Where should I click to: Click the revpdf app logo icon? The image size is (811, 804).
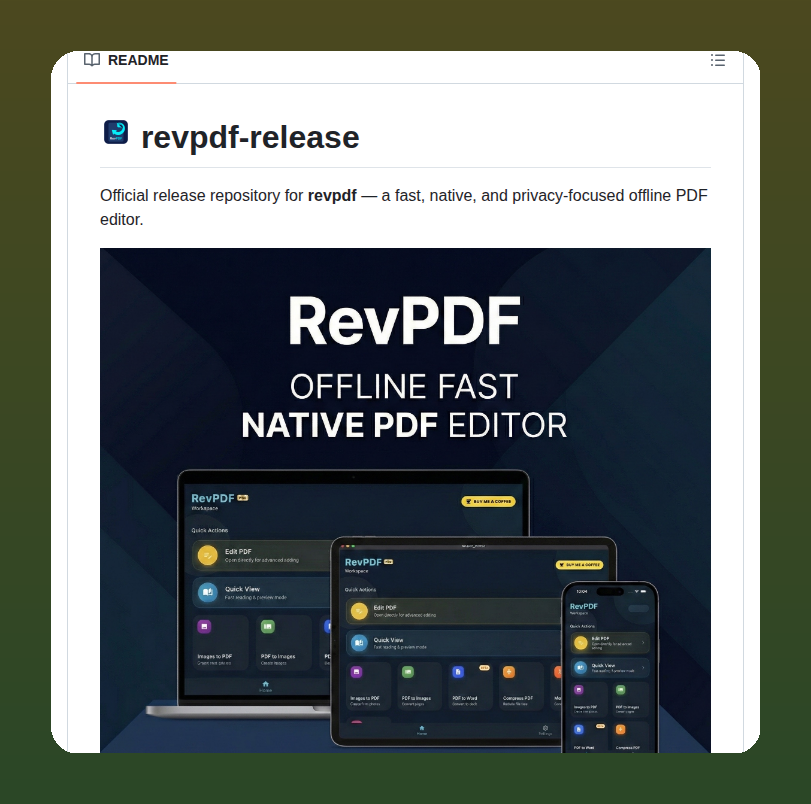(116, 132)
